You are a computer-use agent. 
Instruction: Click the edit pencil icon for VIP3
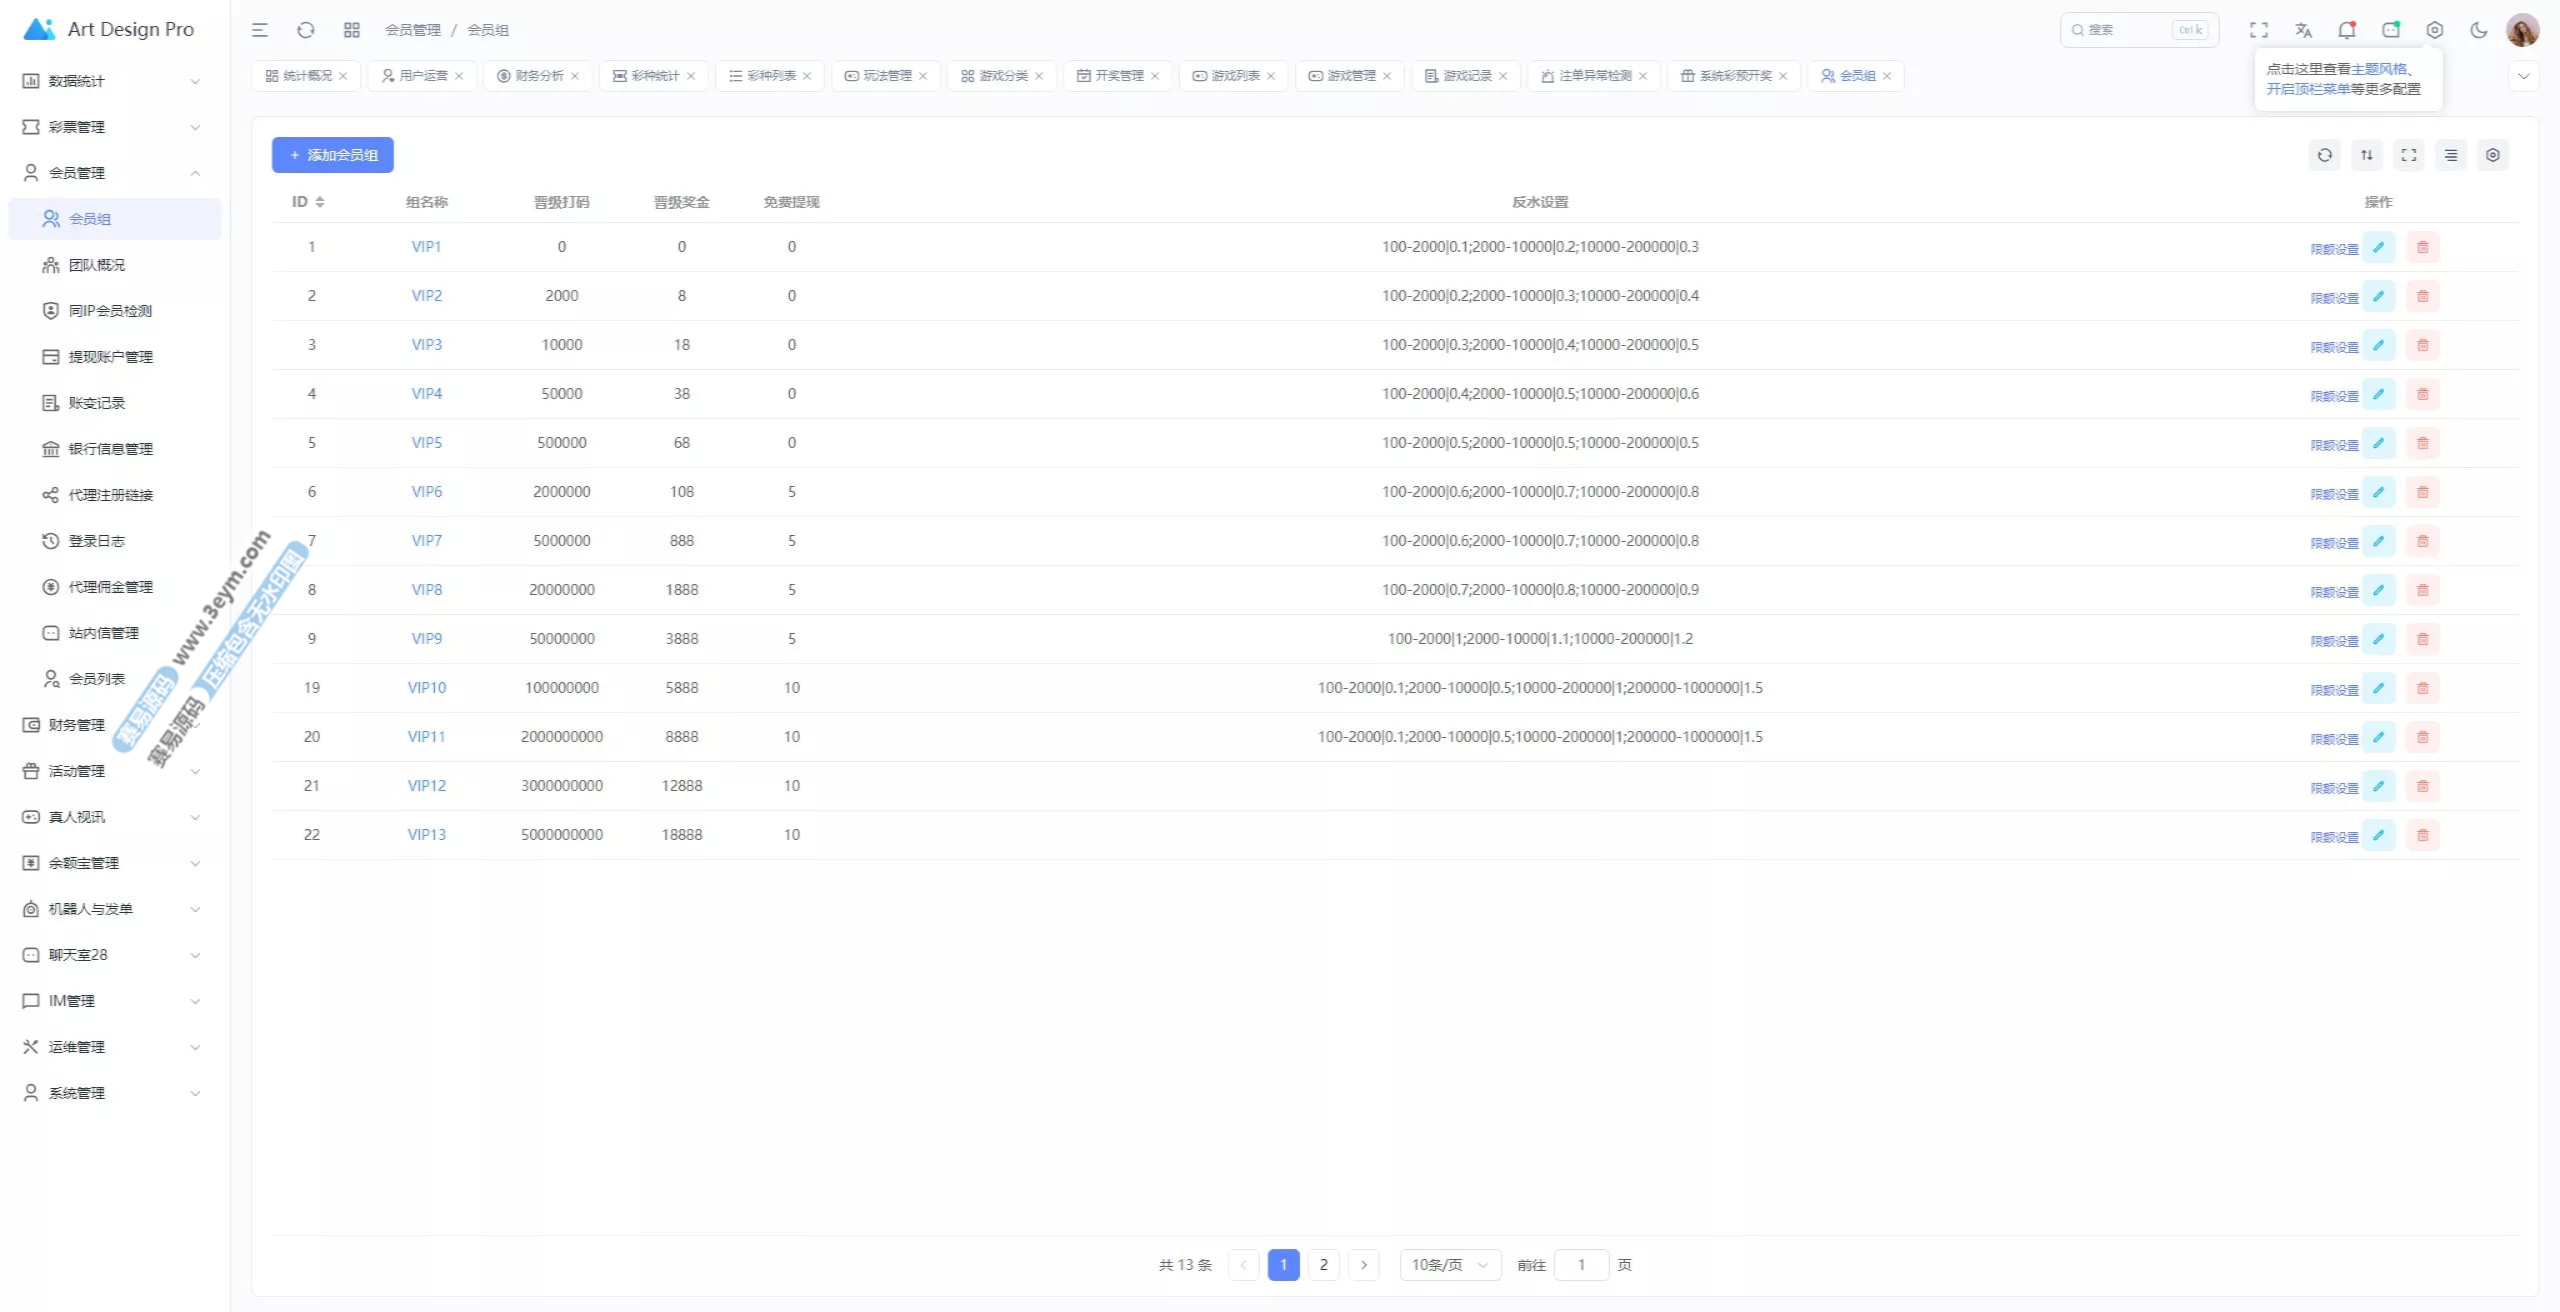pyautogui.click(x=2379, y=345)
